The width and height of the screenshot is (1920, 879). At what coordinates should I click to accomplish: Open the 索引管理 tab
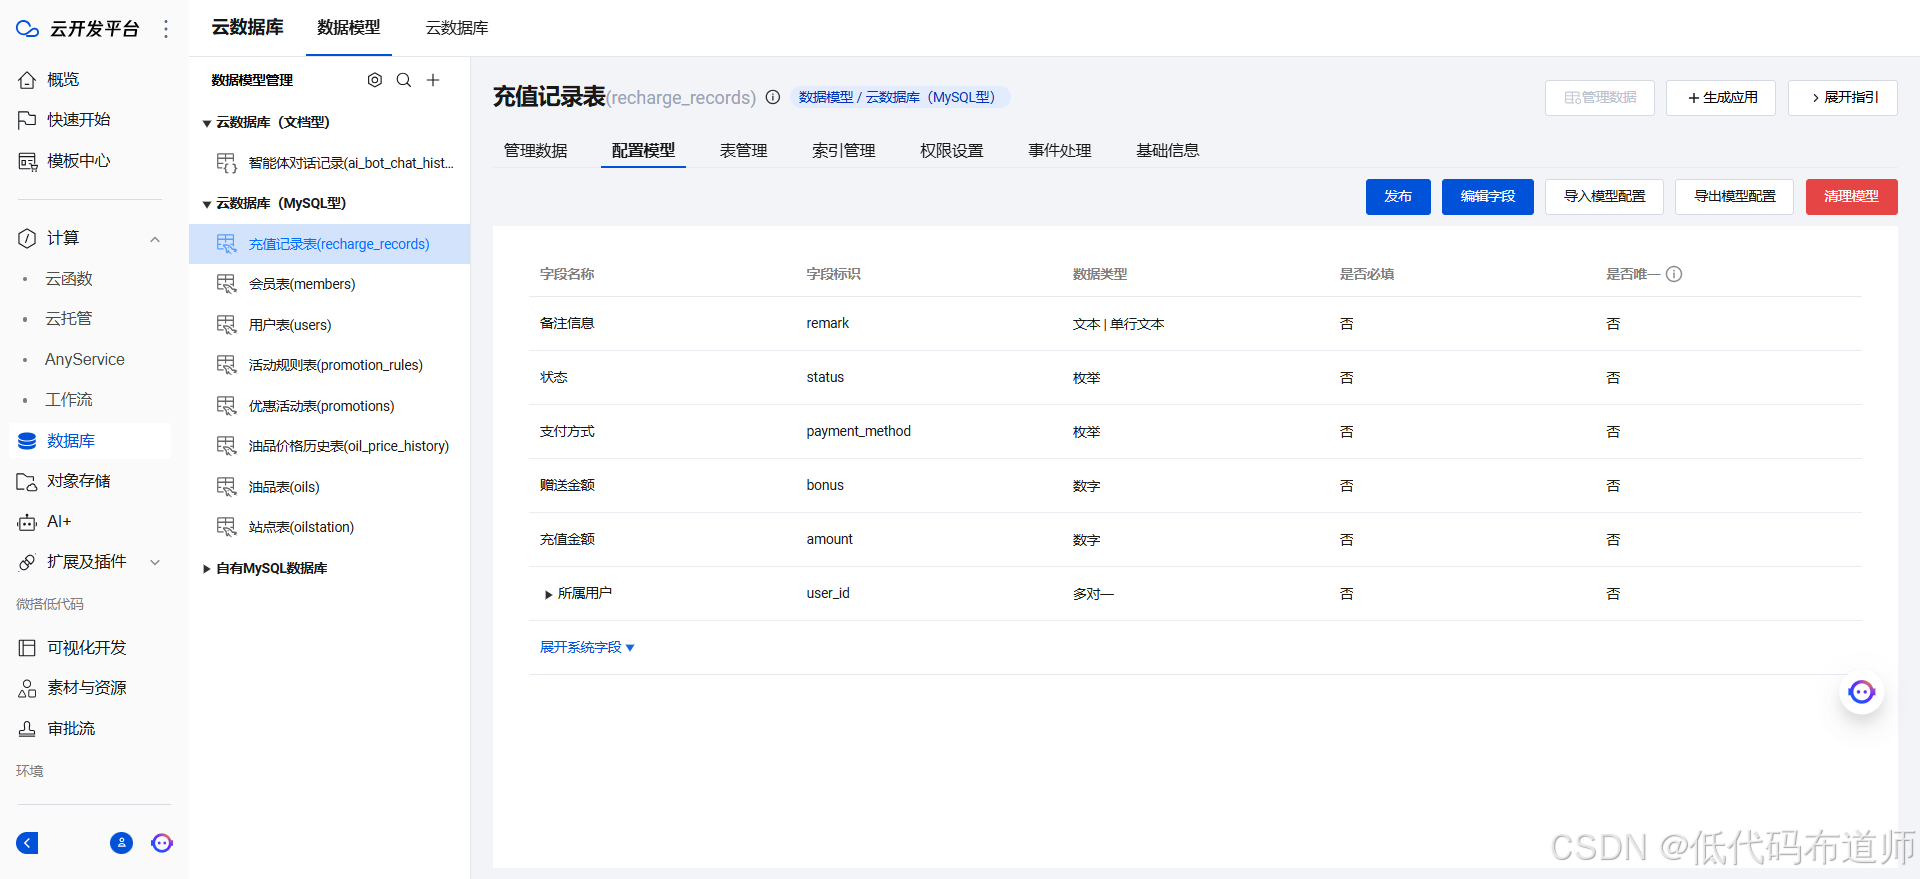(843, 151)
